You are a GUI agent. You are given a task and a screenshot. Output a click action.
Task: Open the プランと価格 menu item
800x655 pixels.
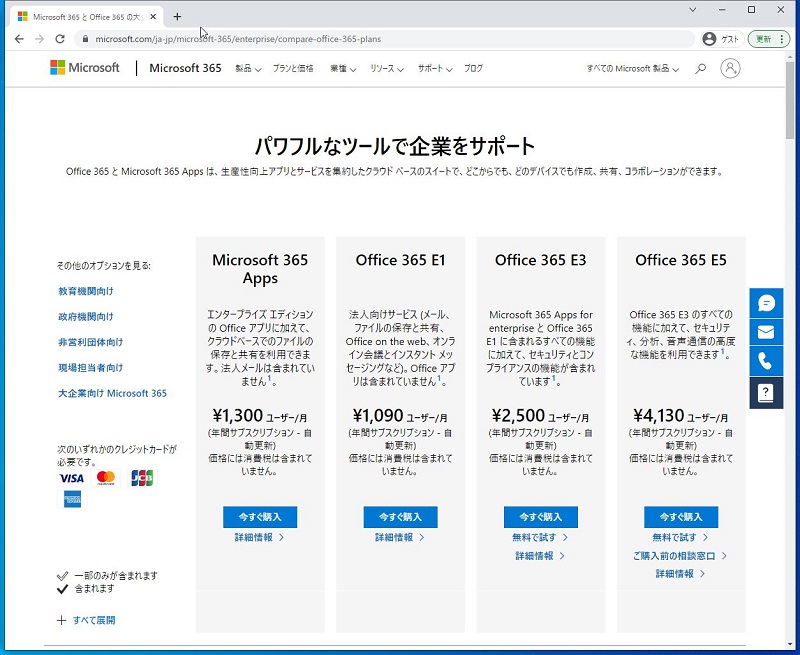click(x=293, y=68)
